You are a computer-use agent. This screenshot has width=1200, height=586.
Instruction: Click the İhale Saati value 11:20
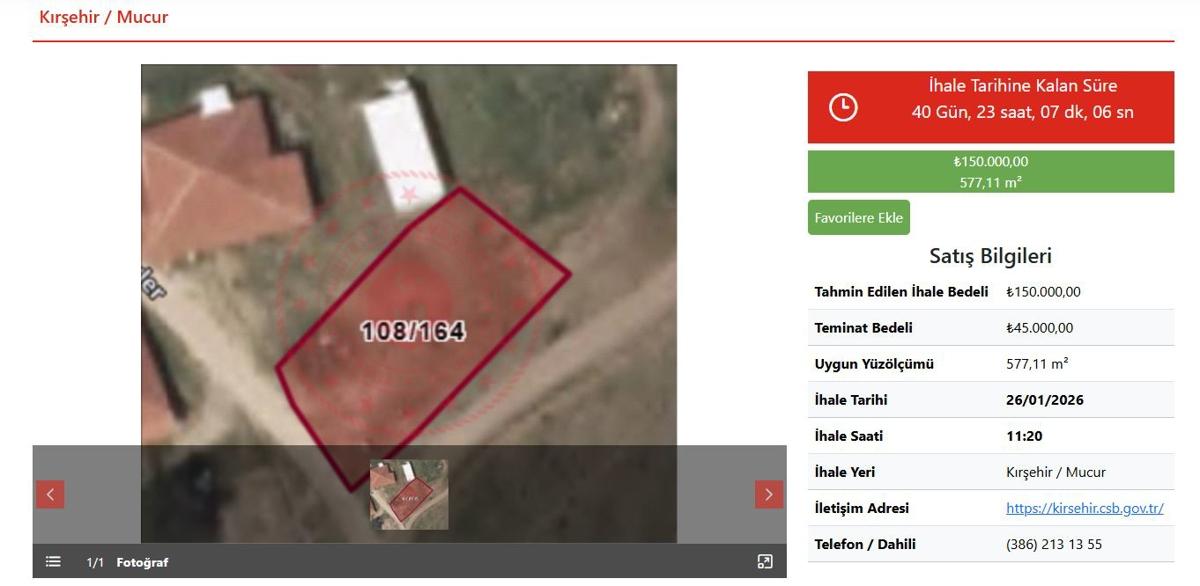[1023, 436]
